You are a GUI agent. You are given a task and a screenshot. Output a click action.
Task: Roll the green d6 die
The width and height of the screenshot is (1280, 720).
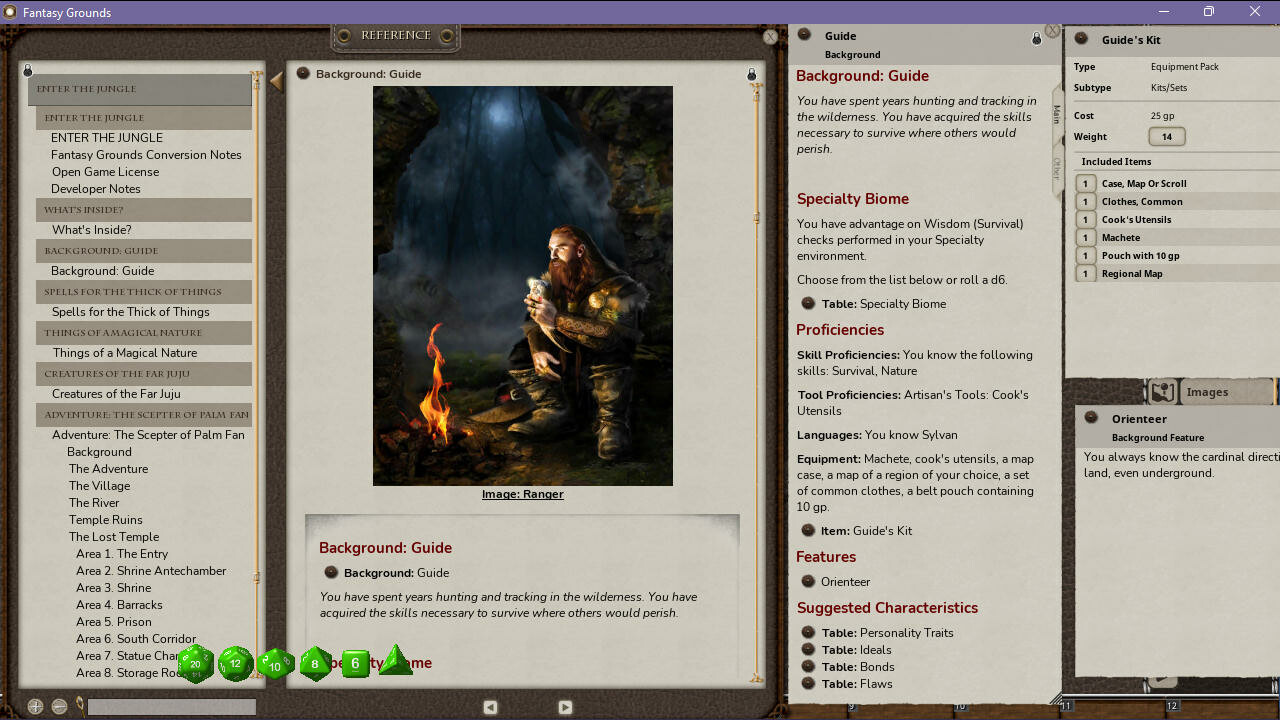354,663
